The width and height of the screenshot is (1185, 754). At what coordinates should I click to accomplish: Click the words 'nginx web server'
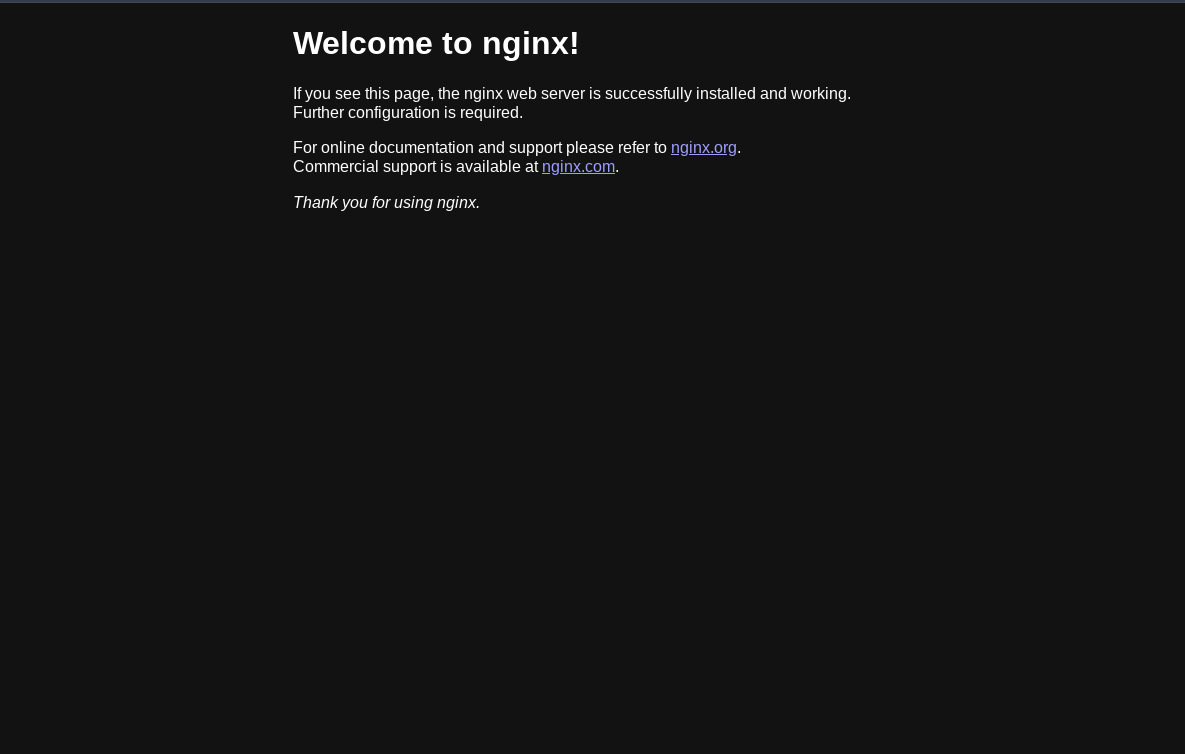coord(524,94)
